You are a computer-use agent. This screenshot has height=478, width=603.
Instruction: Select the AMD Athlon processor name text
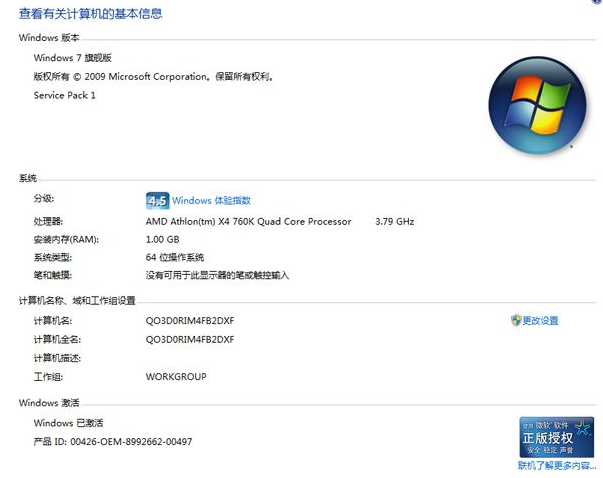[x=248, y=221]
